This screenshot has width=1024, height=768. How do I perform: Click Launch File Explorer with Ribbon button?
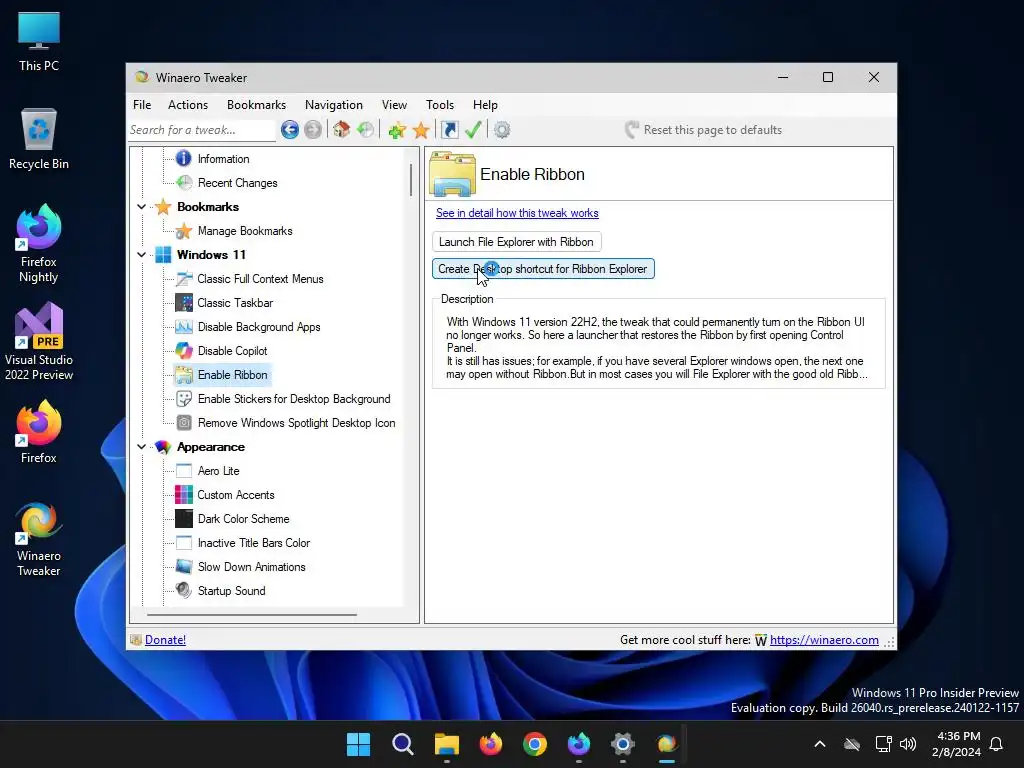[516, 242]
